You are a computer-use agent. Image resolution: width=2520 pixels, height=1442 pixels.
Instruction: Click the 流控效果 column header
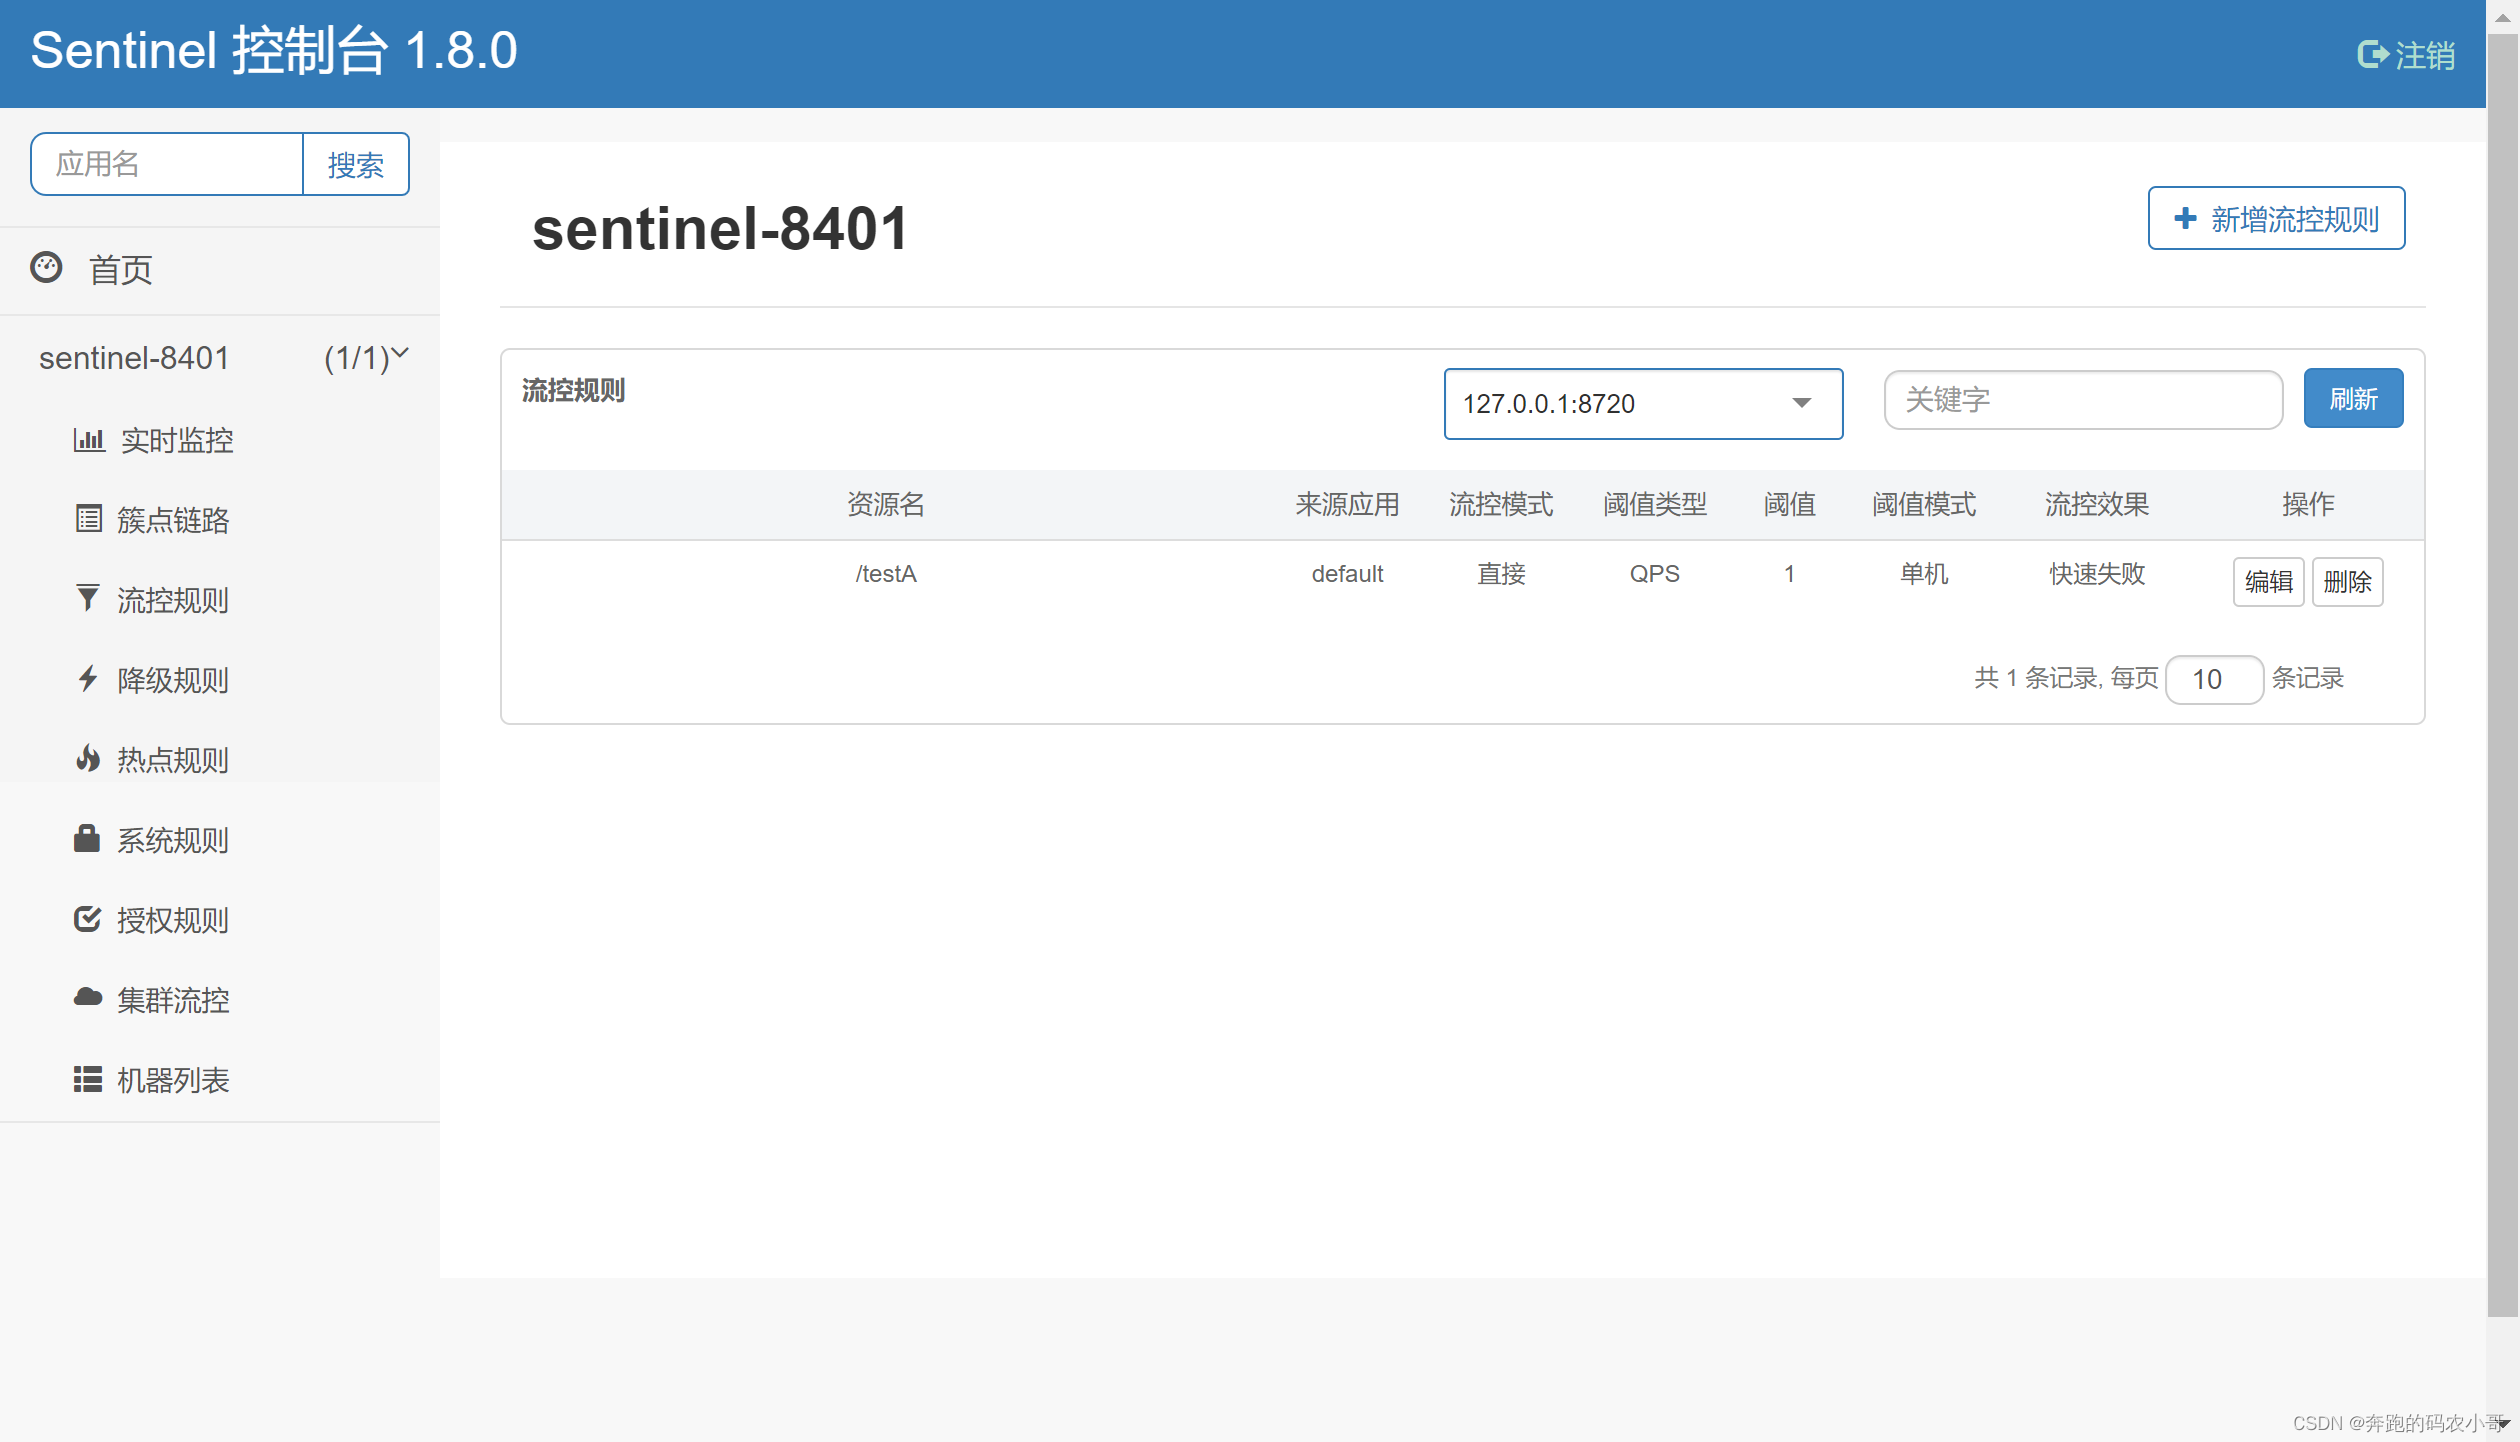click(x=2097, y=504)
